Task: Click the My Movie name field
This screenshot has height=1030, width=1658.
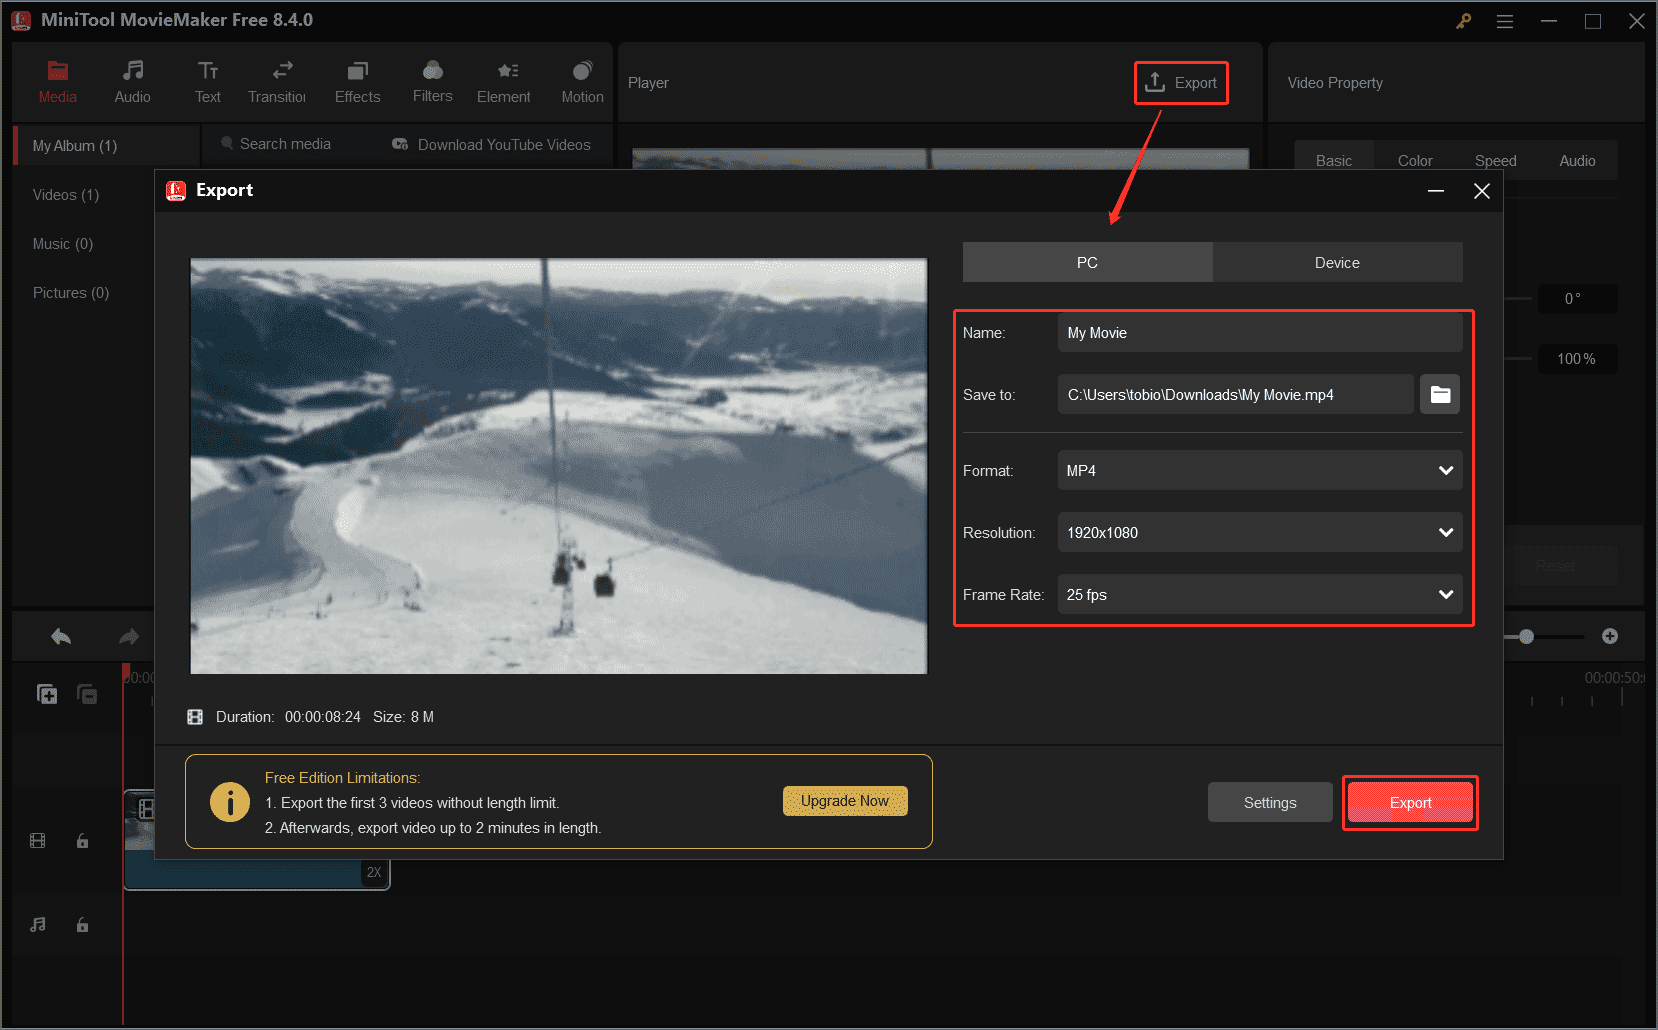Action: [x=1260, y=332]
